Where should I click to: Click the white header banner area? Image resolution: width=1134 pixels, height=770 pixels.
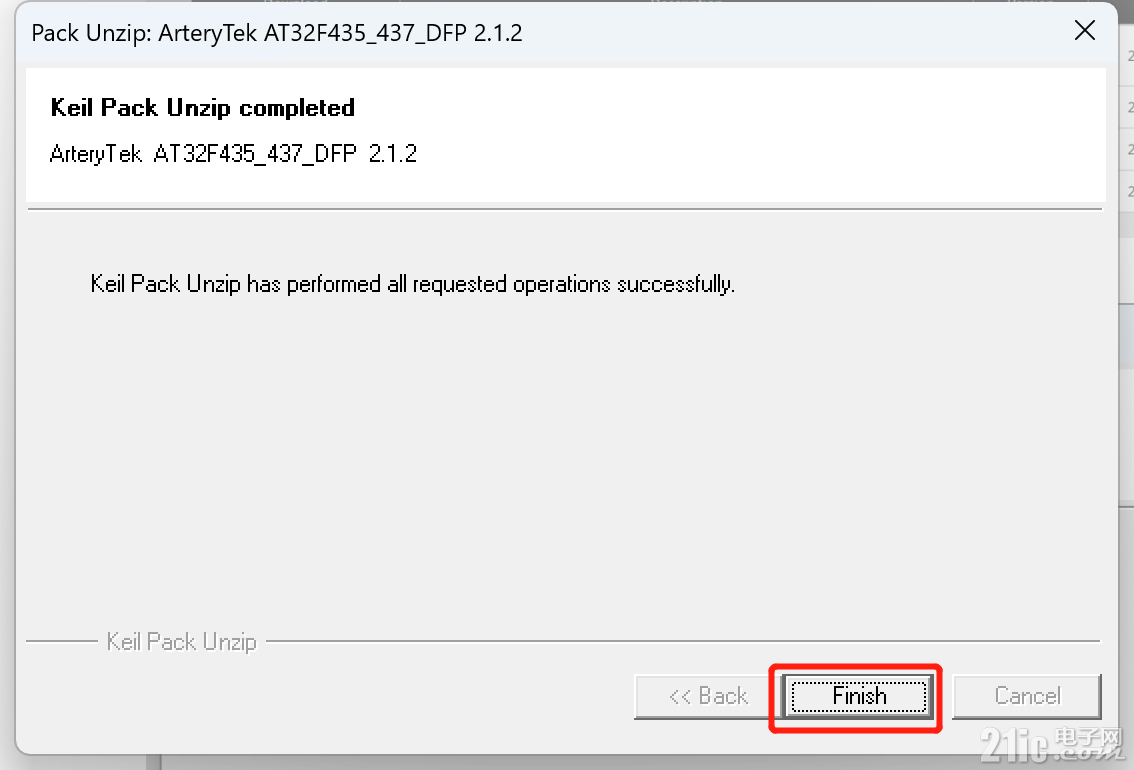(566, 134)
